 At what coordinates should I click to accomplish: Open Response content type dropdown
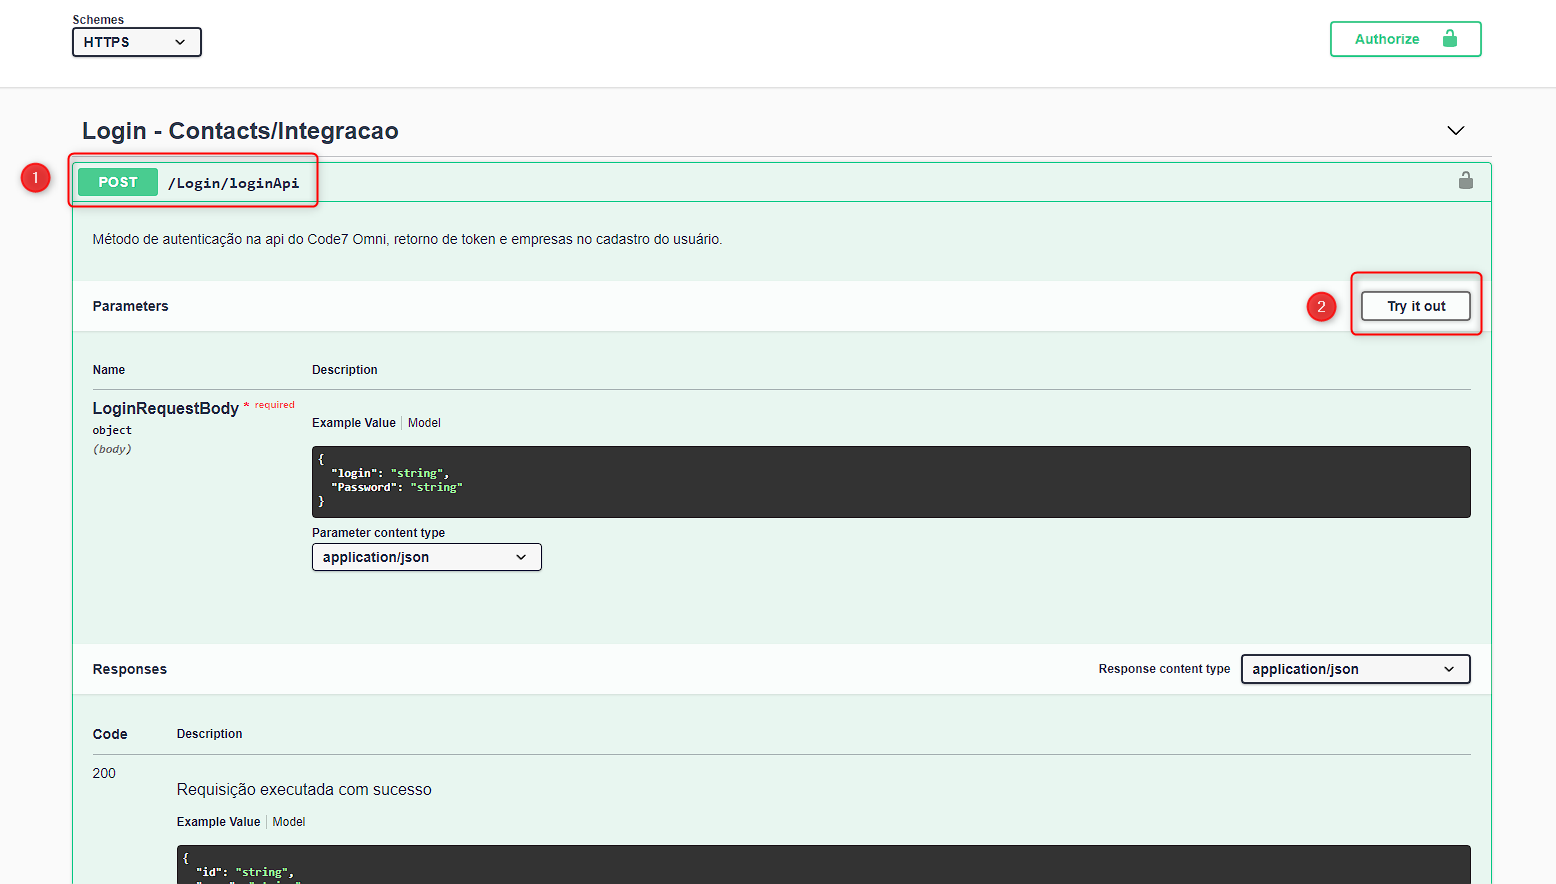[1355, 669]
